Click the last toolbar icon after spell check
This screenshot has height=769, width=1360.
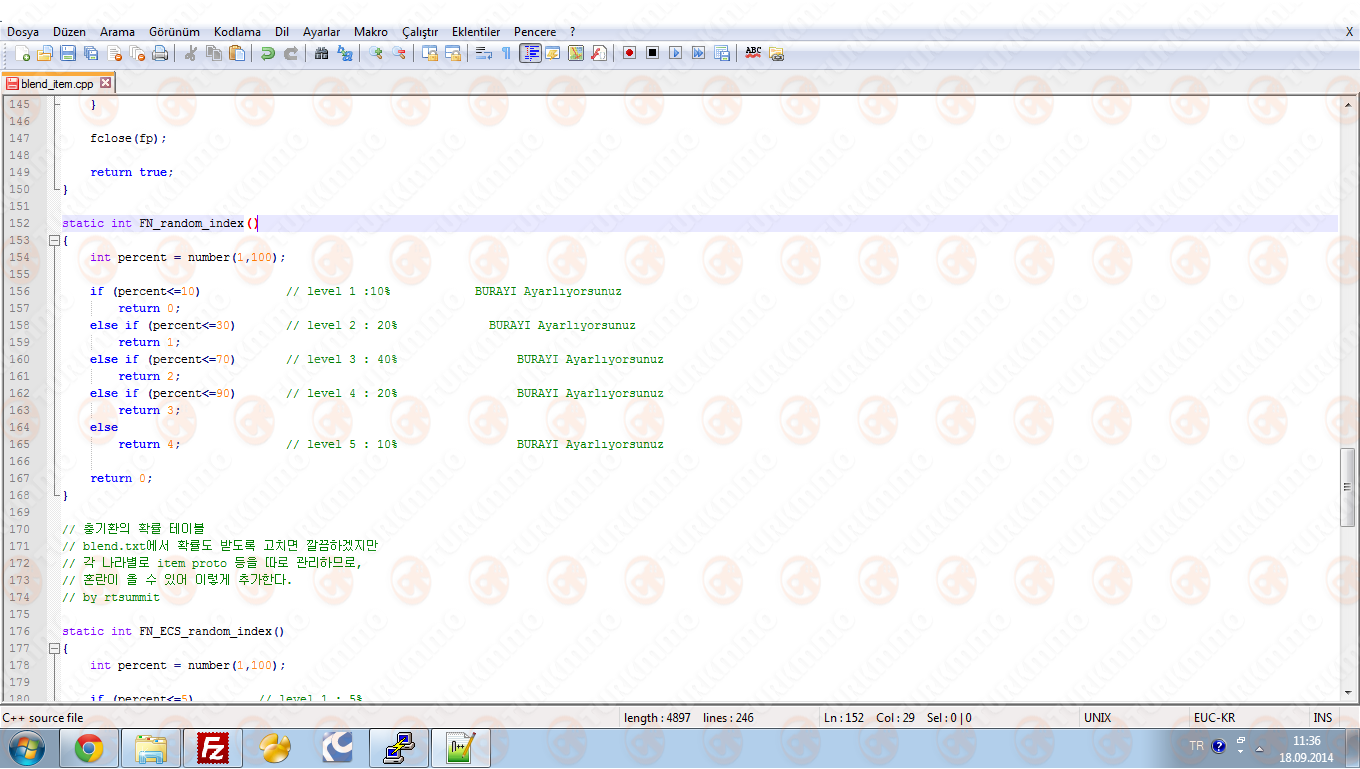776,53
